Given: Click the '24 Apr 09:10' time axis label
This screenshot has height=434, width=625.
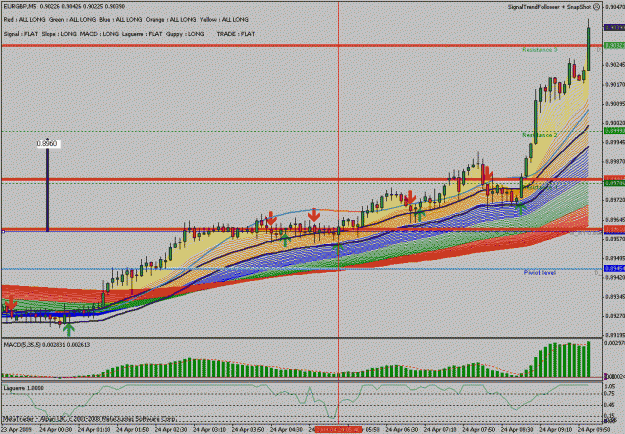Looking at the screenshot, I should [x=556, y=430].
